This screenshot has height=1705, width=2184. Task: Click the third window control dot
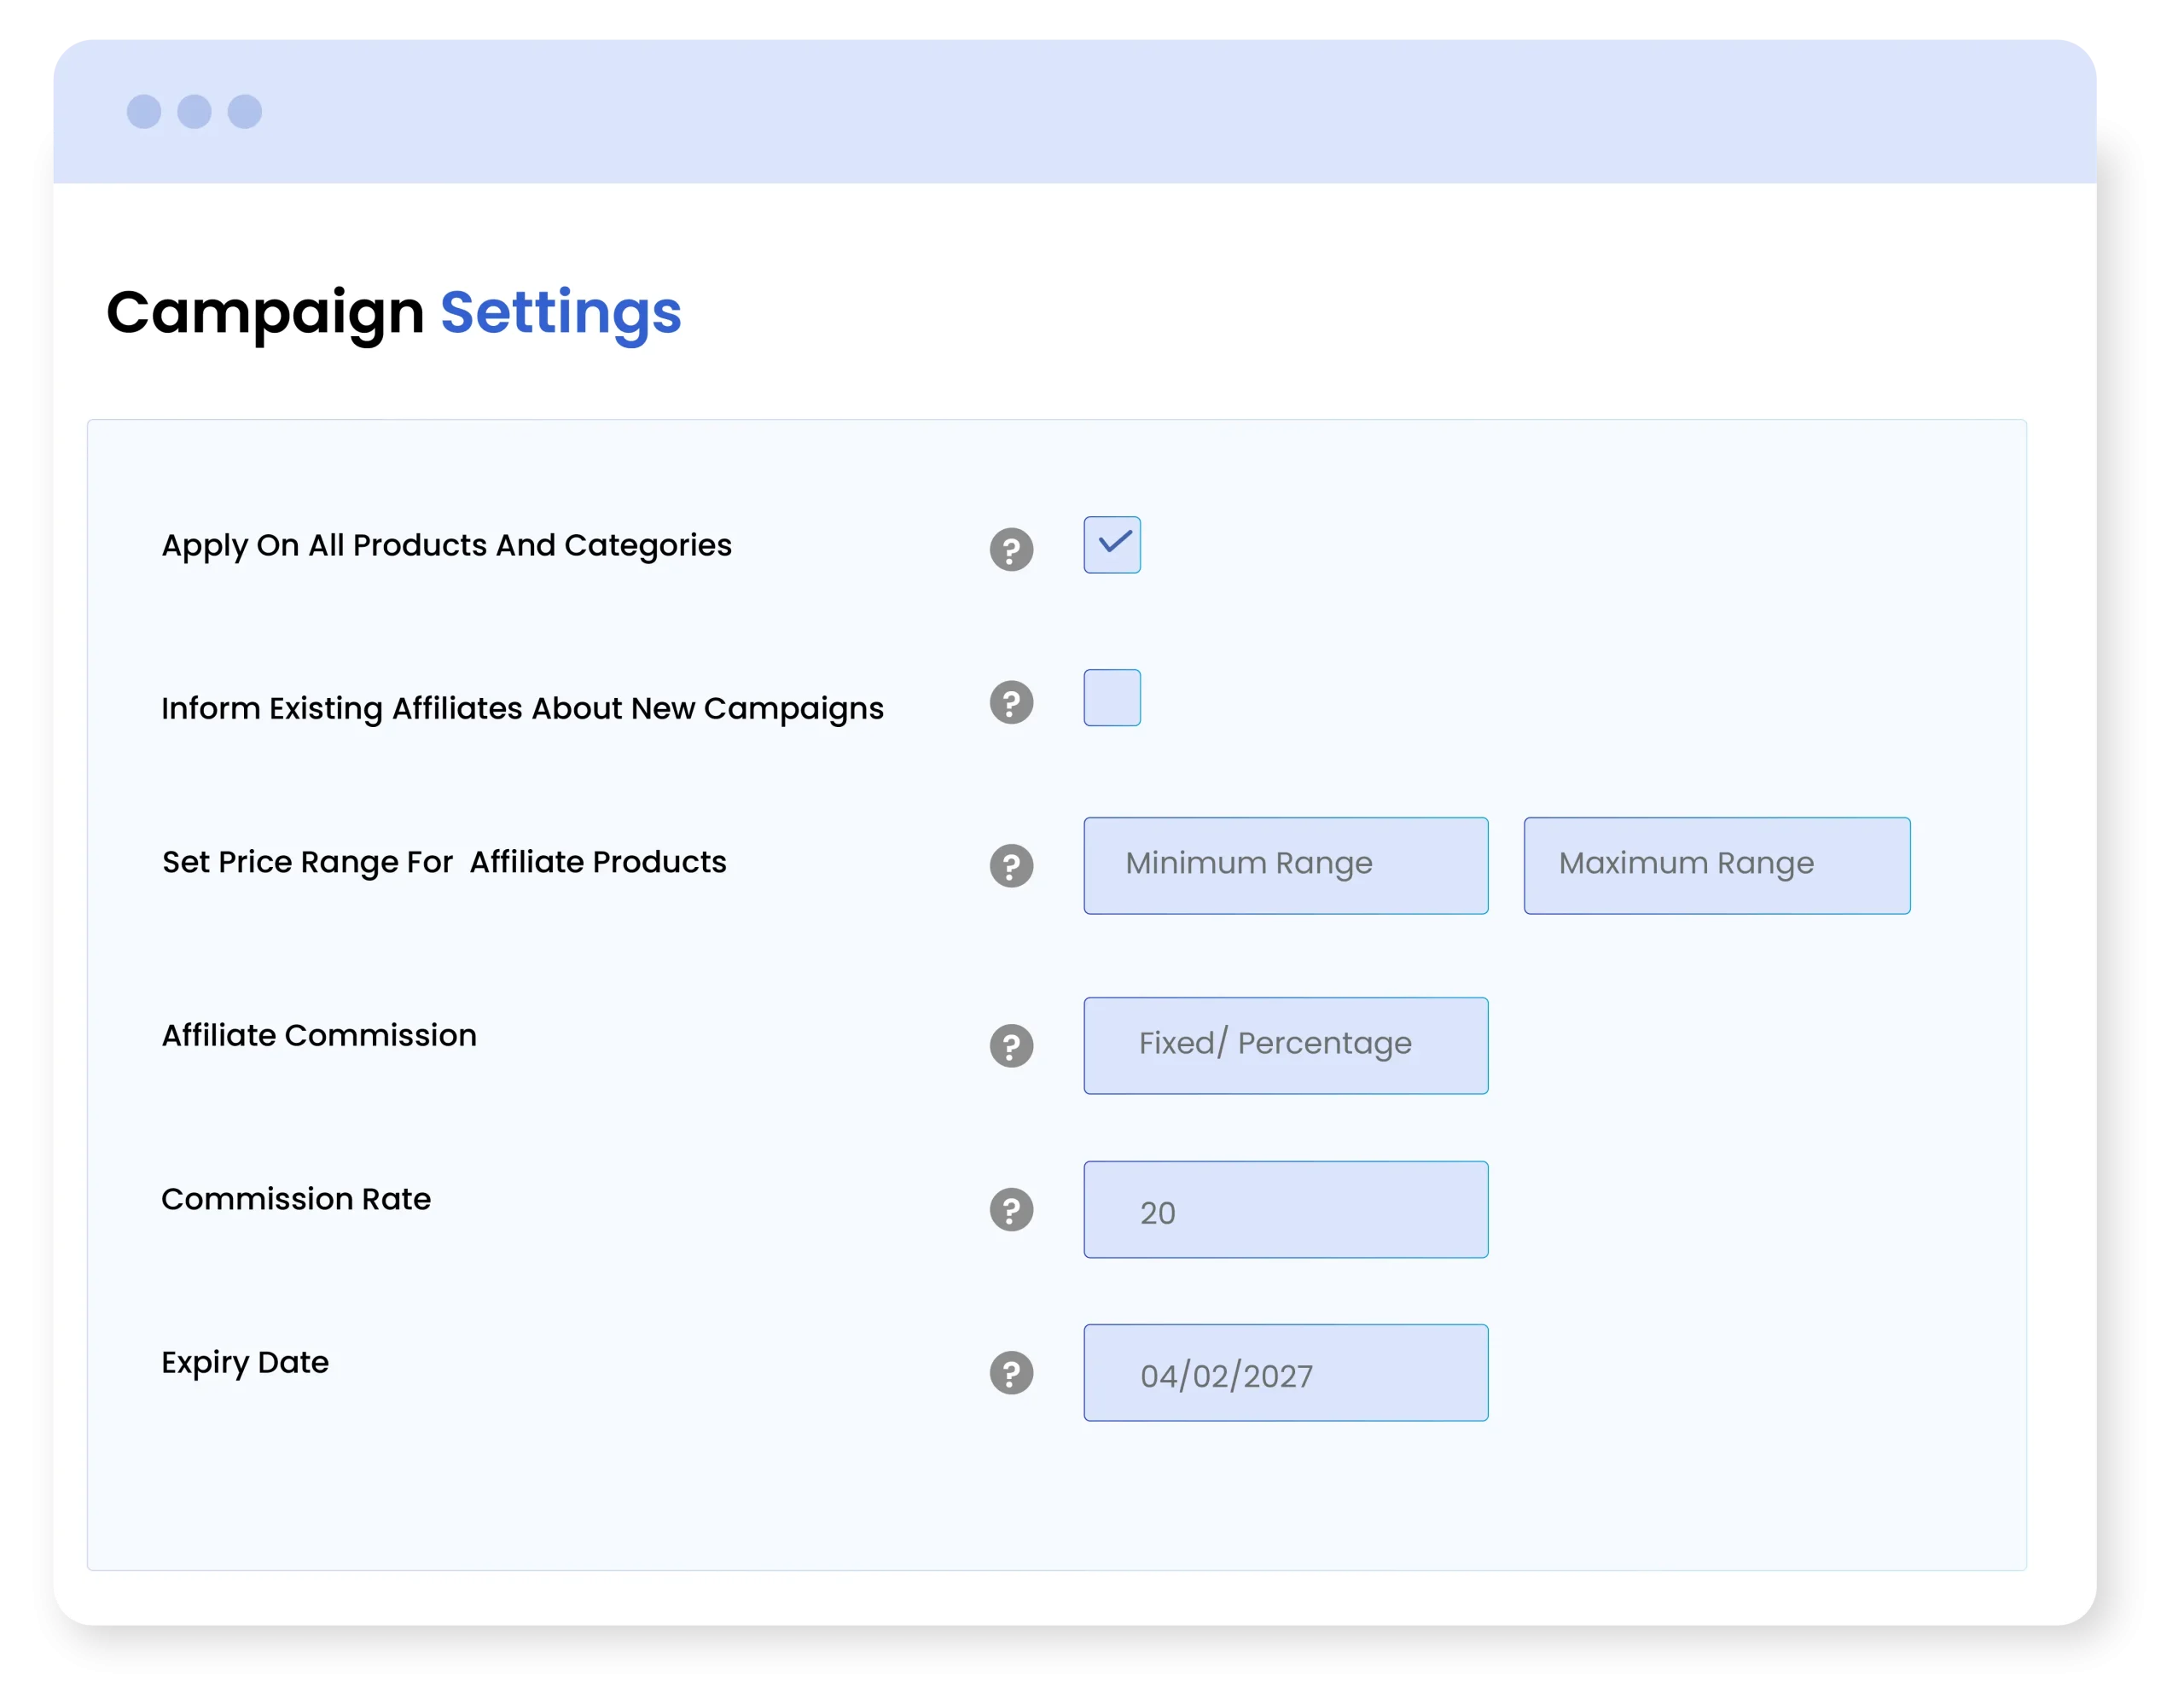point(245,111)
